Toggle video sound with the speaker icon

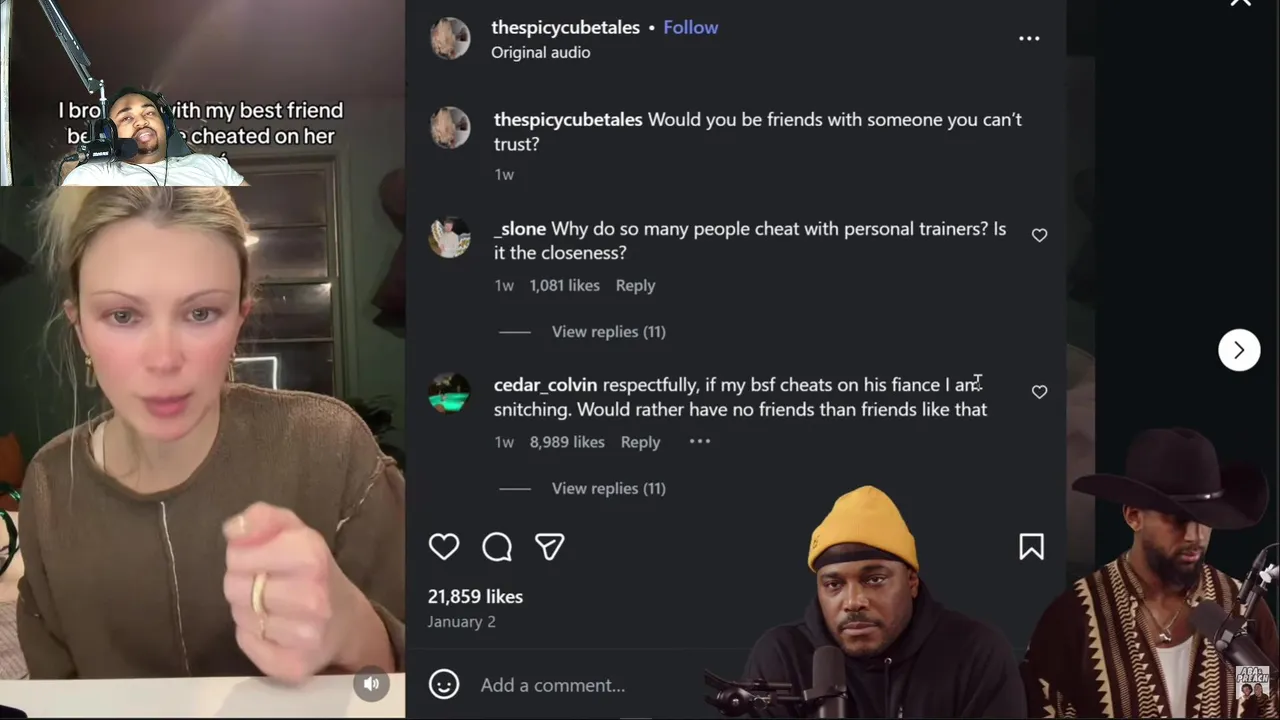(371, 684)
